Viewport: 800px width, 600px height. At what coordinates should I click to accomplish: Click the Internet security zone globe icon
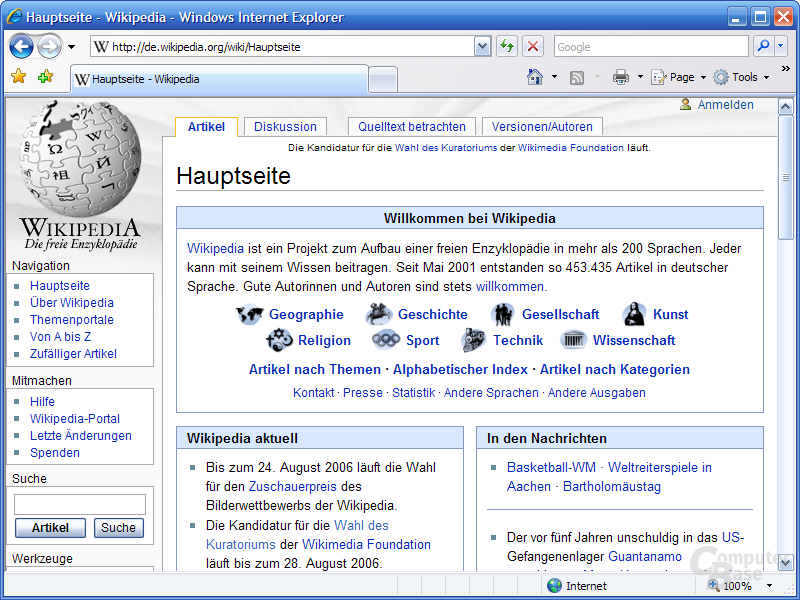point(554,586)
